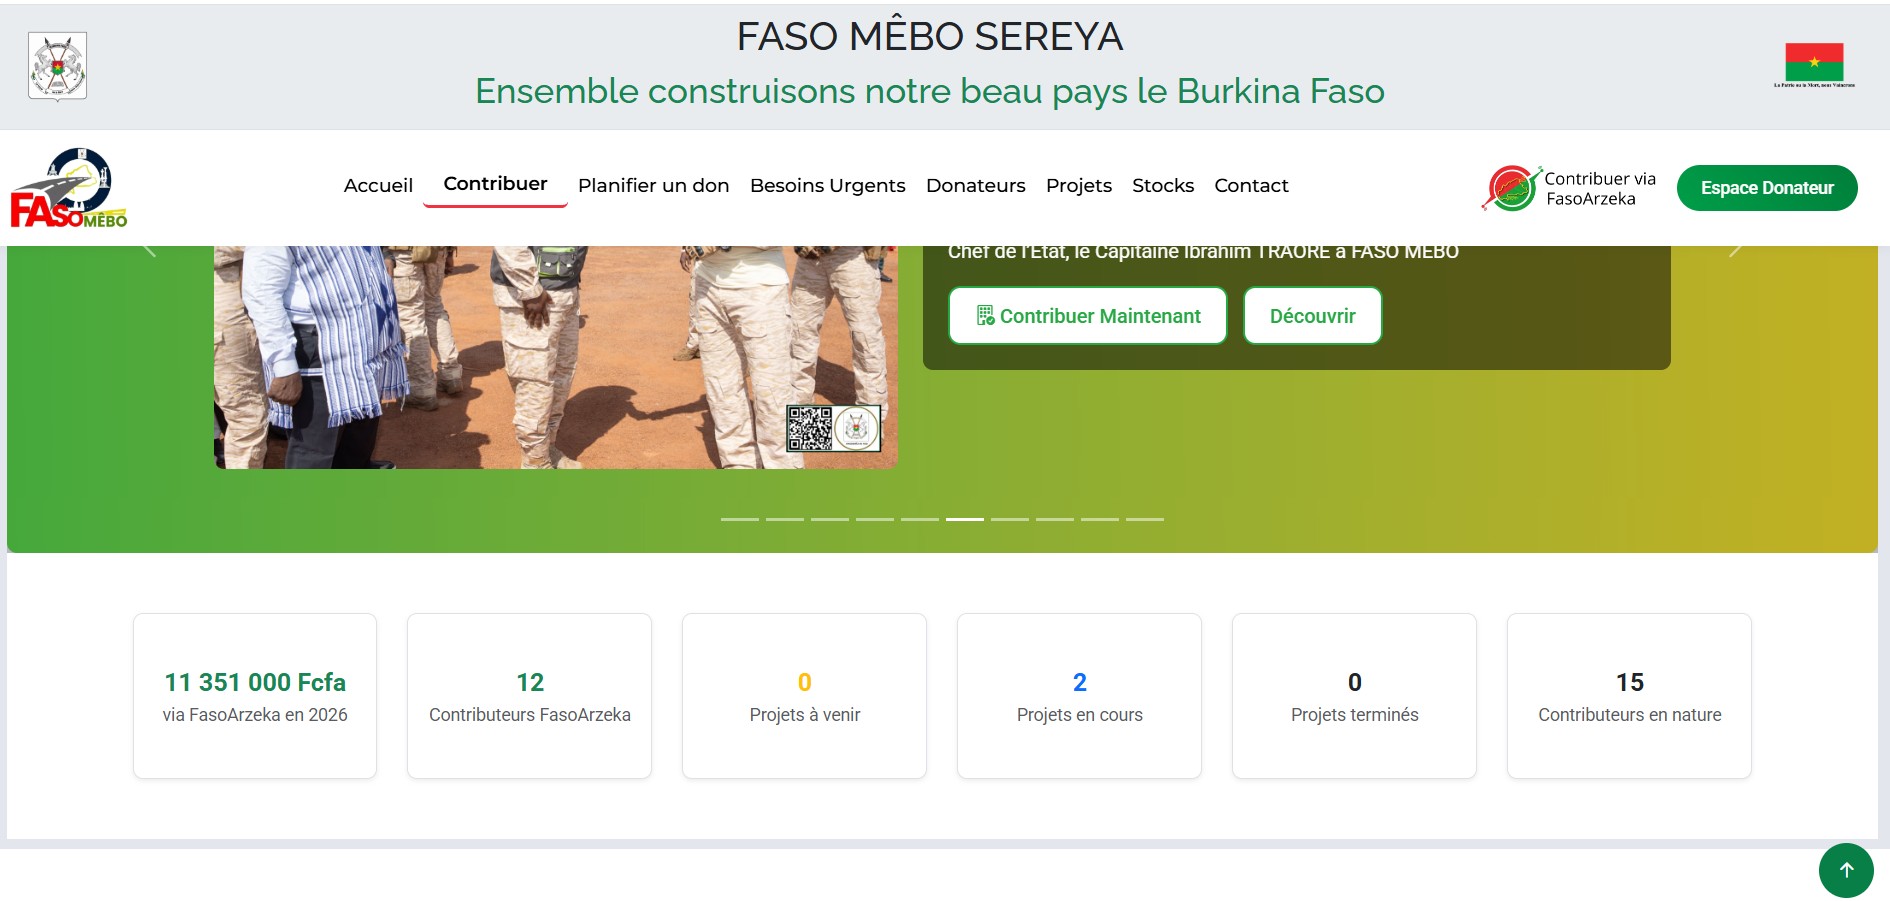Viewport: 1890px width, 901px height.
Task: Go to Besoins Urgents section
Action: [828, 186]
